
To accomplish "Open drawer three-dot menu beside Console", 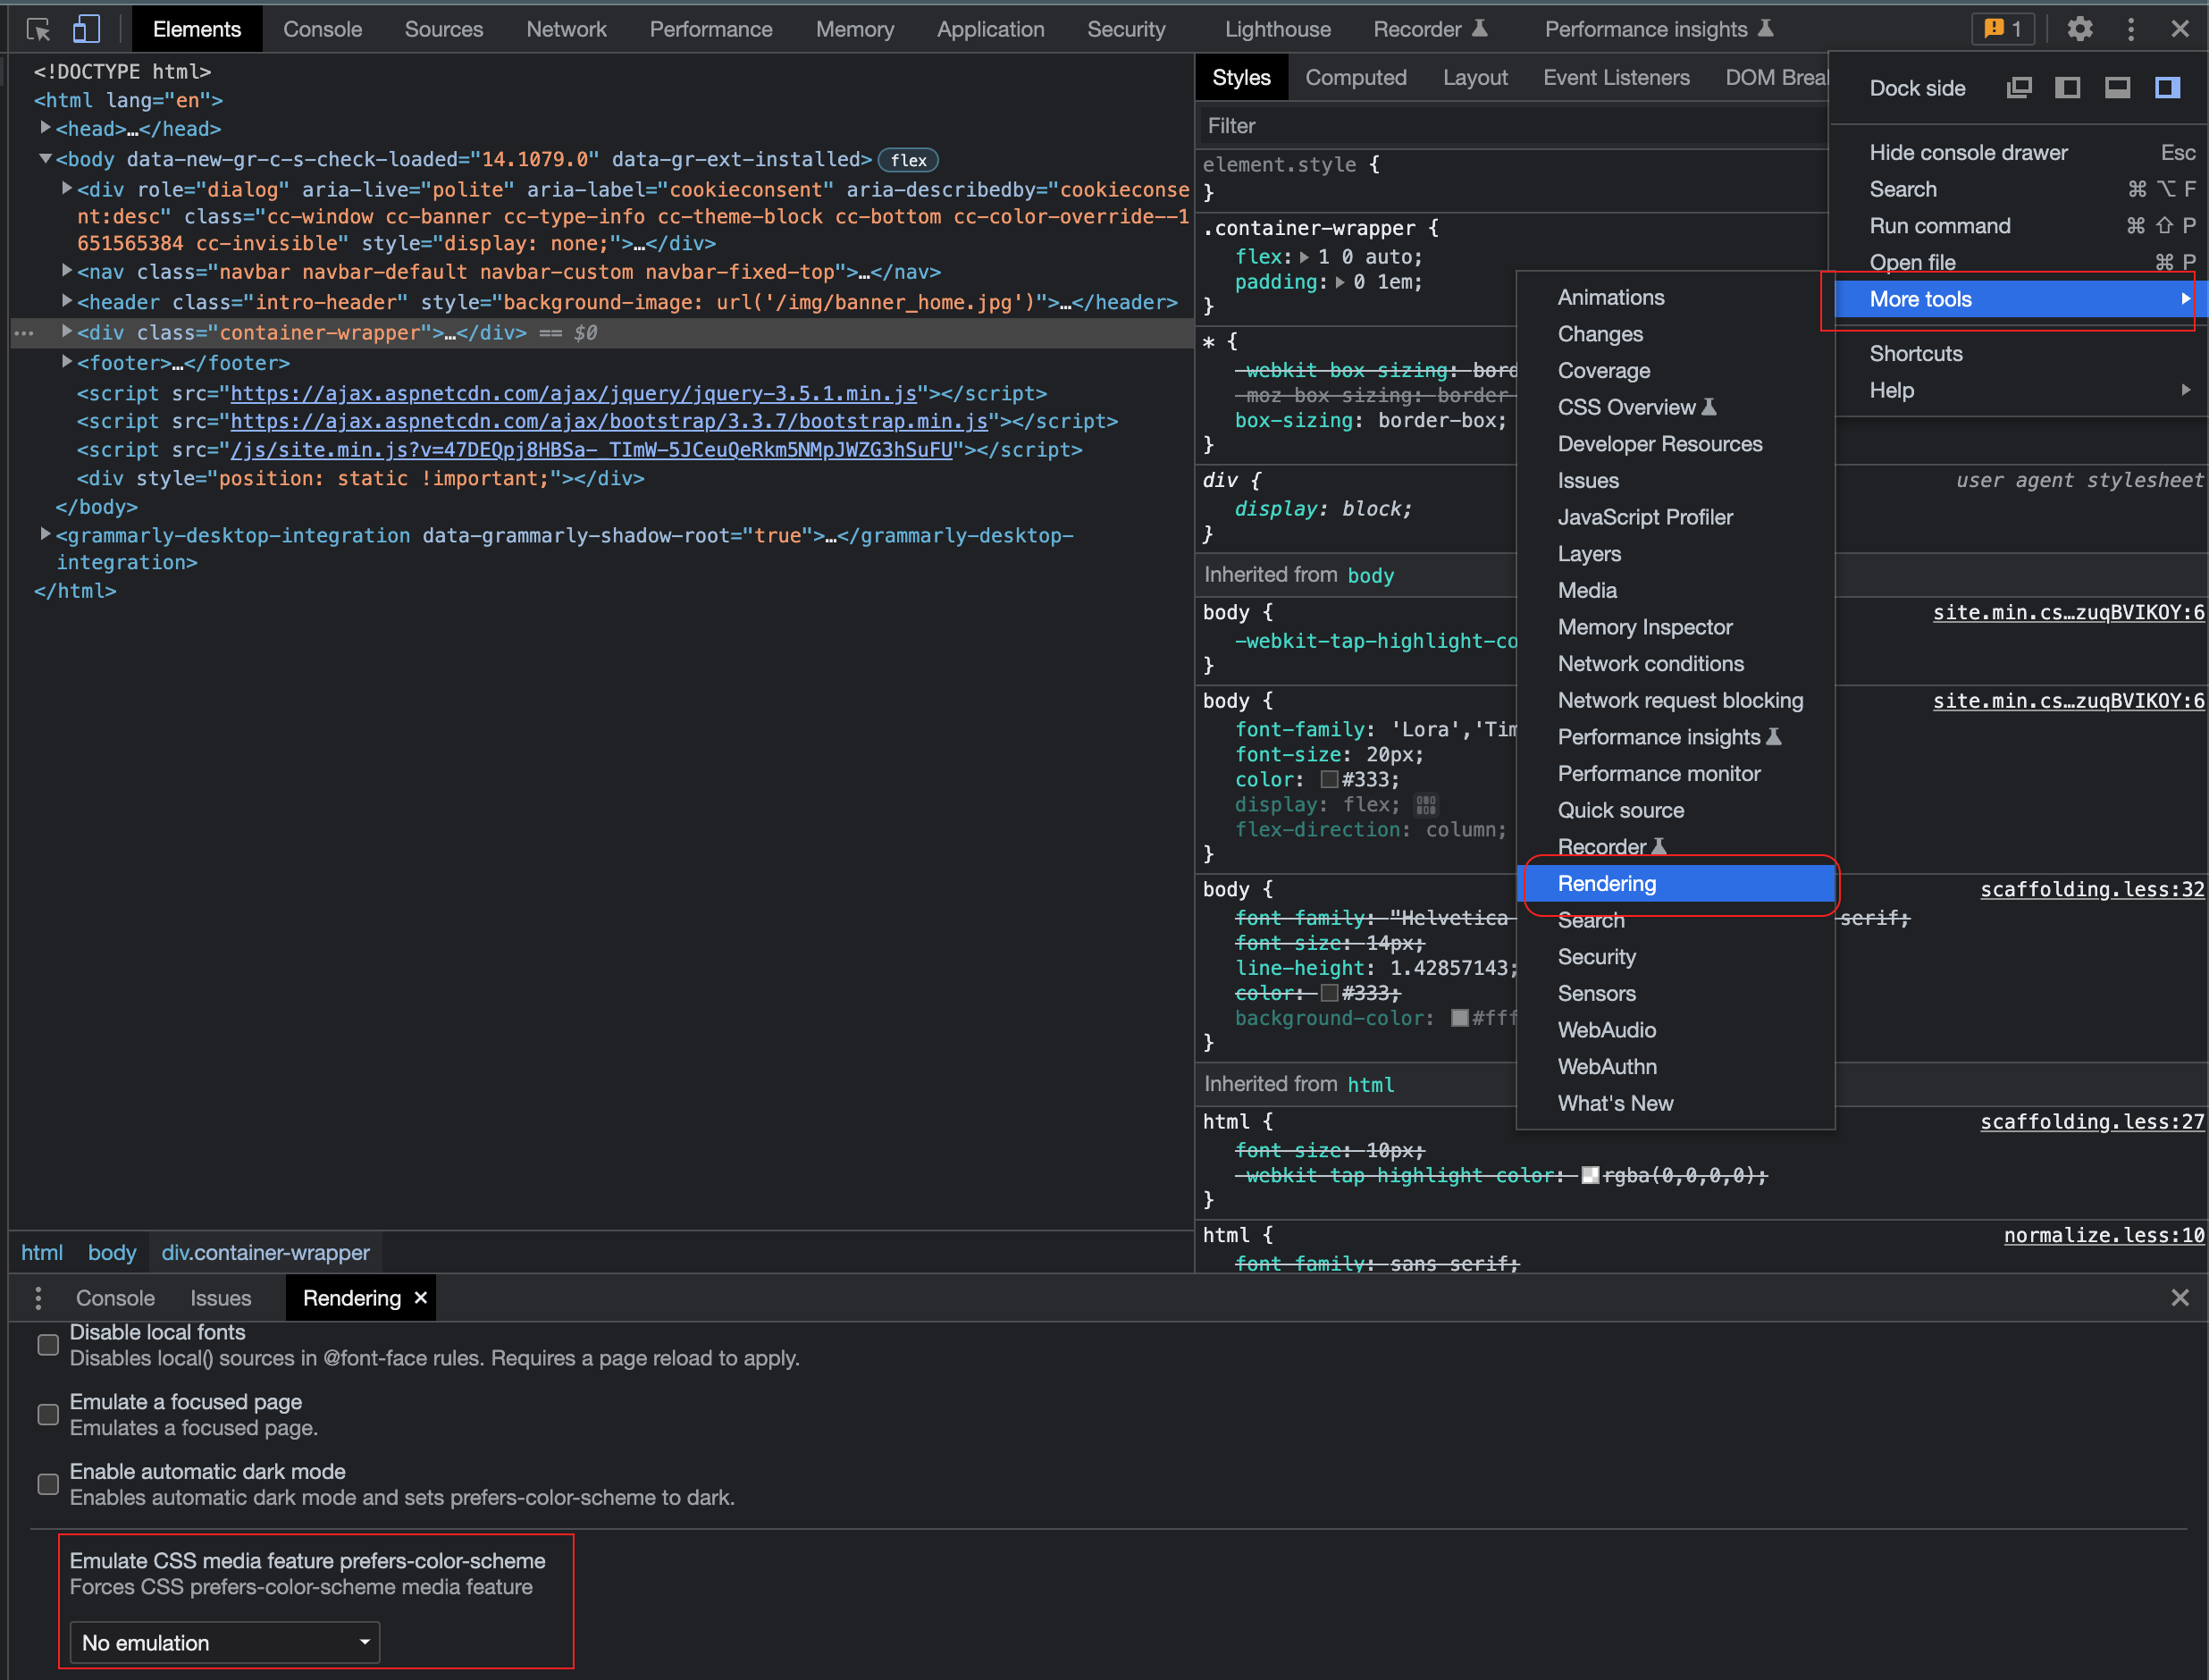I will click(x=38, y=1298).
